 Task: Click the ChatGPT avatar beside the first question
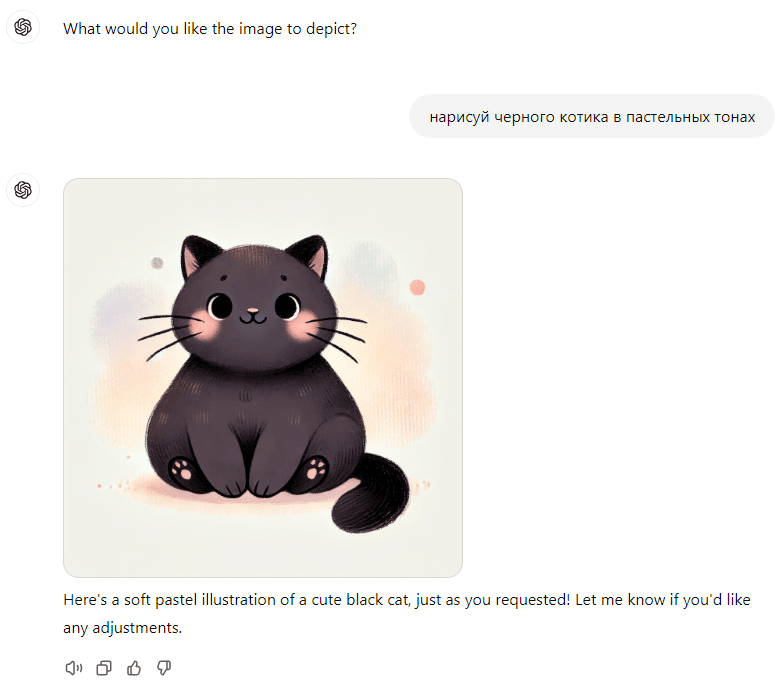click(23, 27)
